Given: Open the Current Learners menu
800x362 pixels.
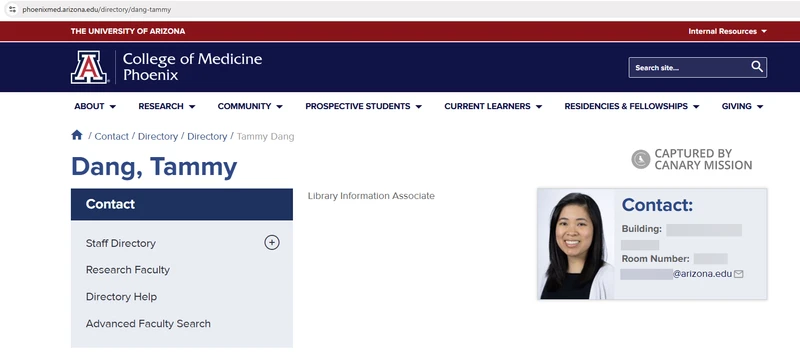Looking at the screenshot, I should 493,106.
